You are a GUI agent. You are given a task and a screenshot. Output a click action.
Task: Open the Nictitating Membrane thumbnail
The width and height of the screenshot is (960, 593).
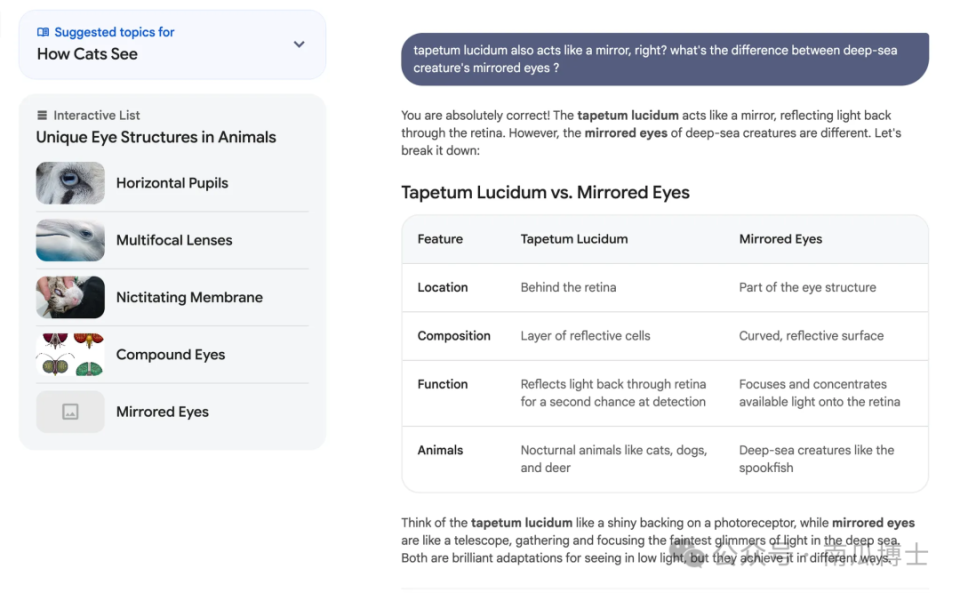tap(70, 297)
